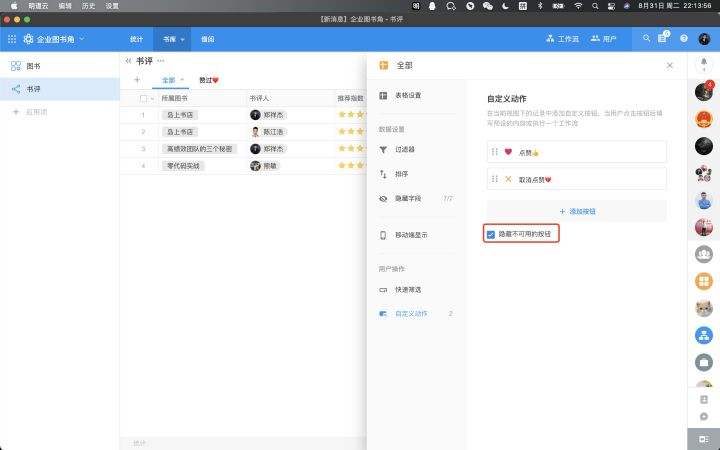Toggle 隐藏不可用的按钮 checkbox
Image resolution: width=720 pixels, height=450 pixels.
(490, 234)
